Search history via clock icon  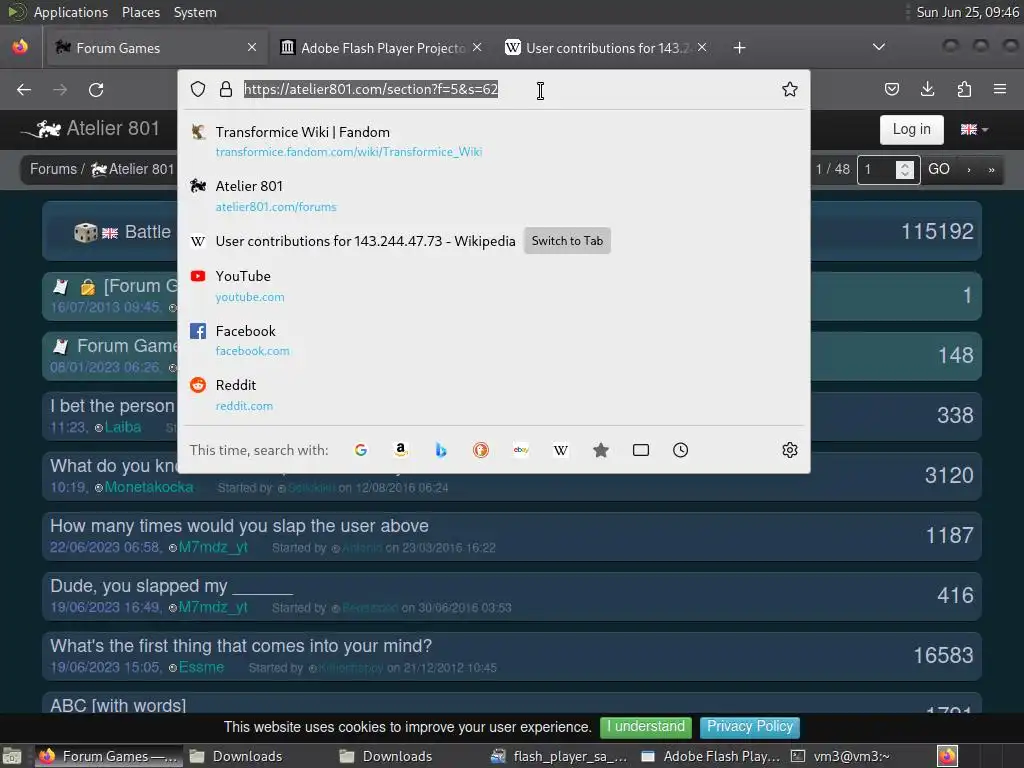680,450
